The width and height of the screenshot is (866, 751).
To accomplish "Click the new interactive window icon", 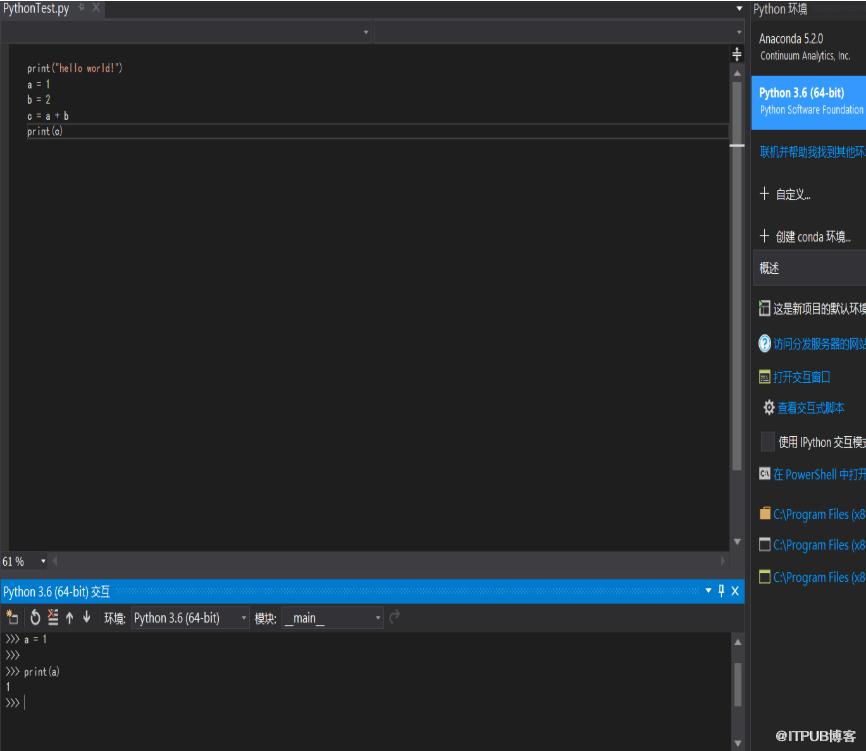I will coord(12,617).
